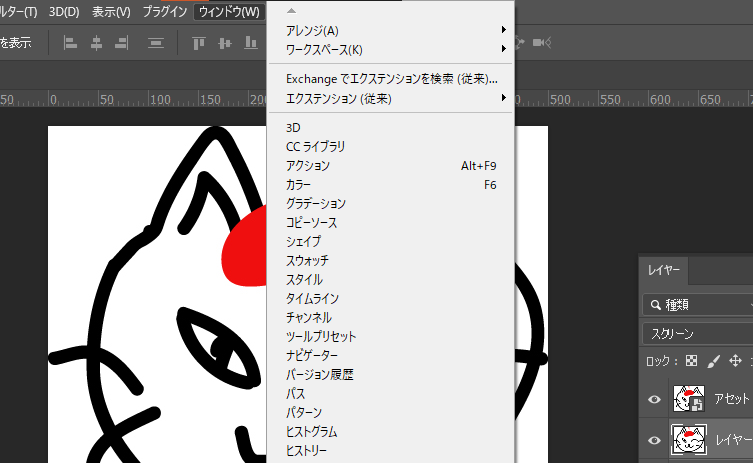753x463 pixels.
Task: Select the アセット layer thumbnail
Action: tap(691, 400)
